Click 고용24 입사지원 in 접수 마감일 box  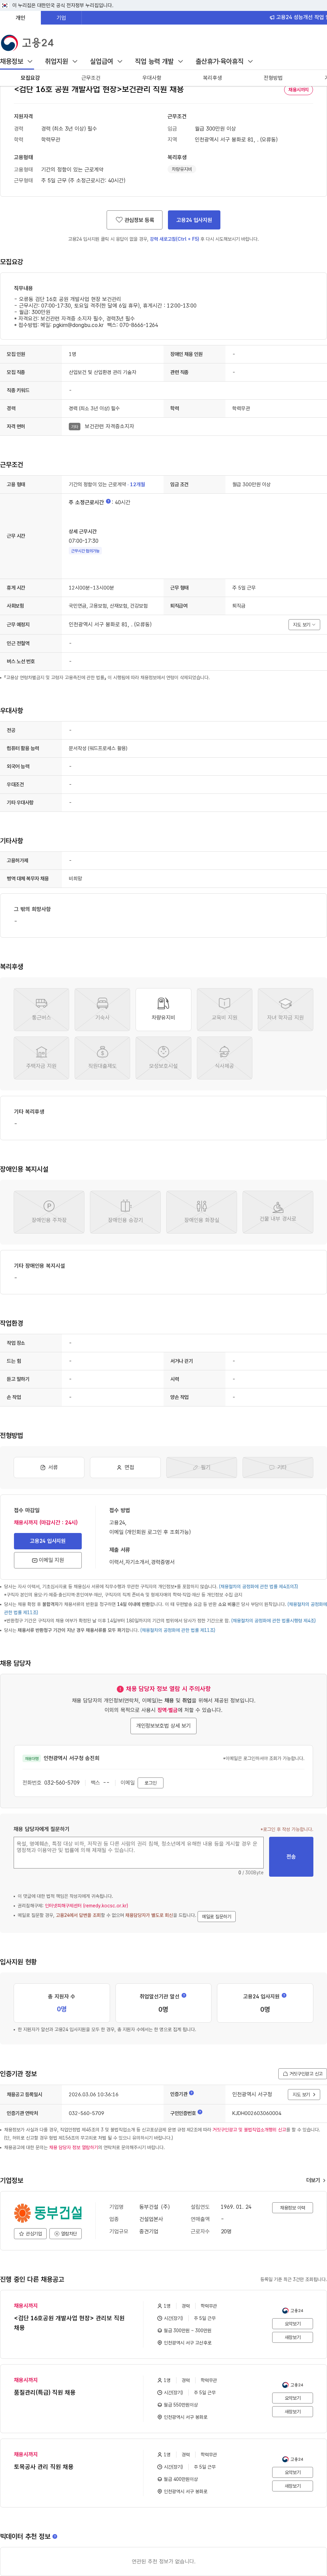click(x=48, y=1541)
